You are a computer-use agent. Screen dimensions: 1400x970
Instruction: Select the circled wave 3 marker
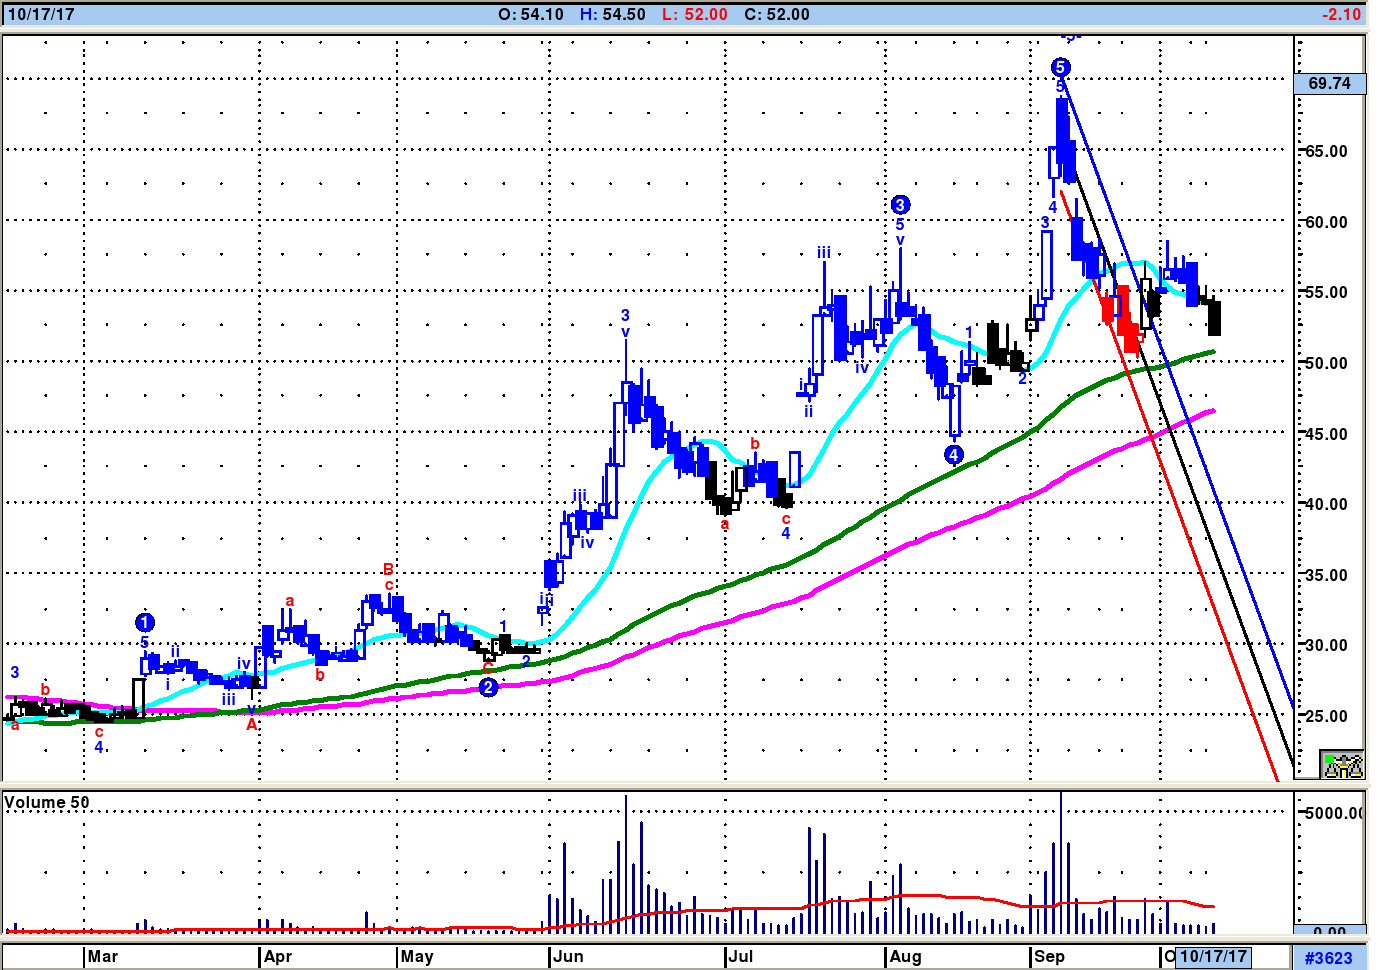click(899, 205)
